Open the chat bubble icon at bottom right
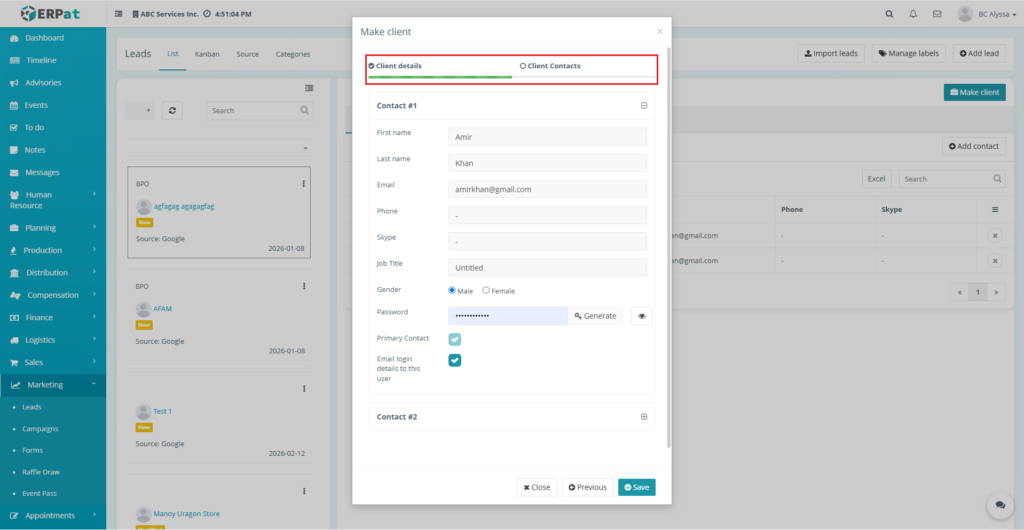This screenshot has height=530, width=1024. click(x=997, y=505)
